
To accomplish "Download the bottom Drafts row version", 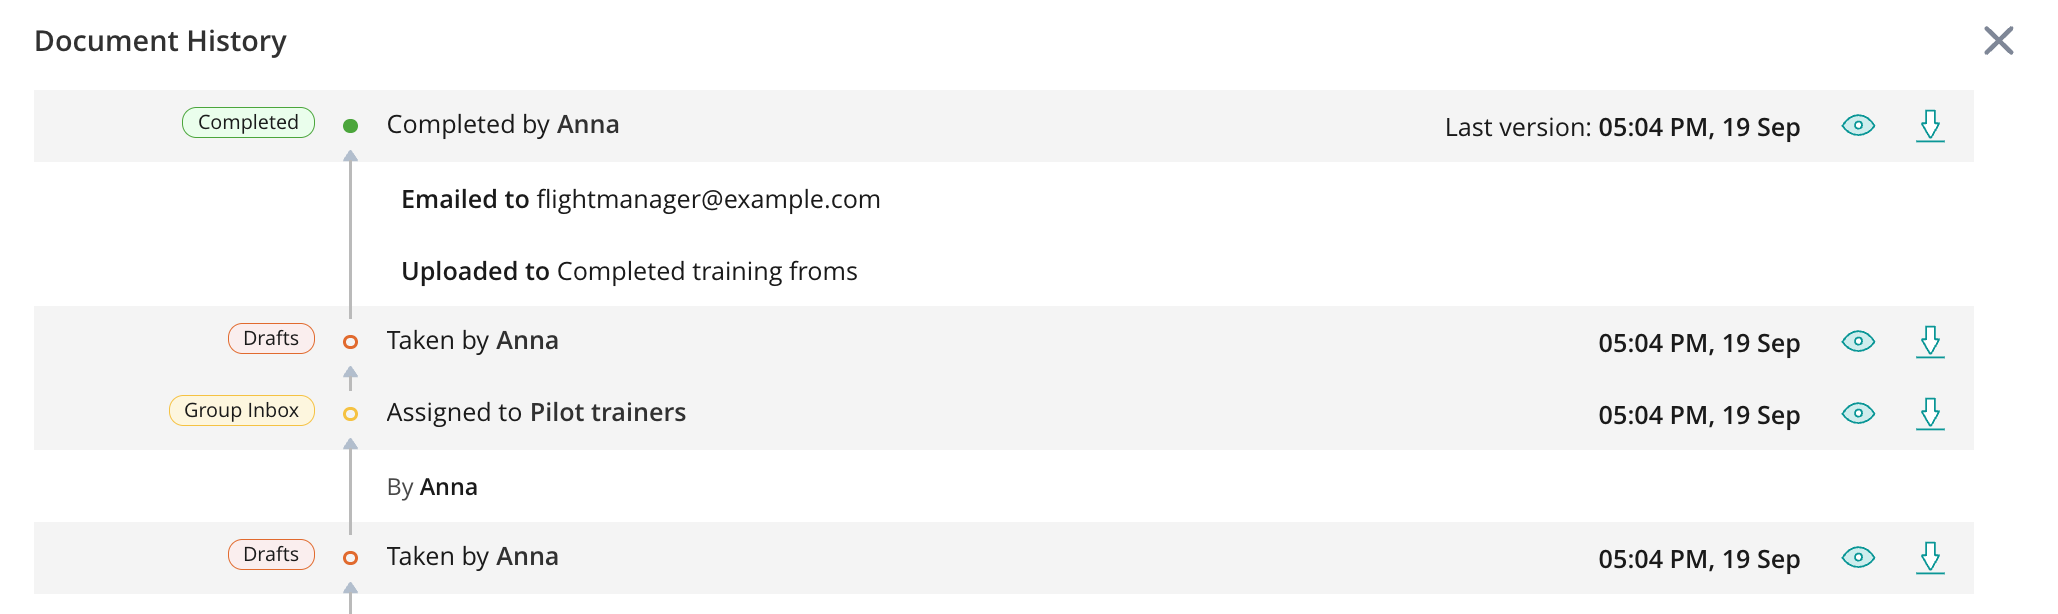I will point(1930,558).
